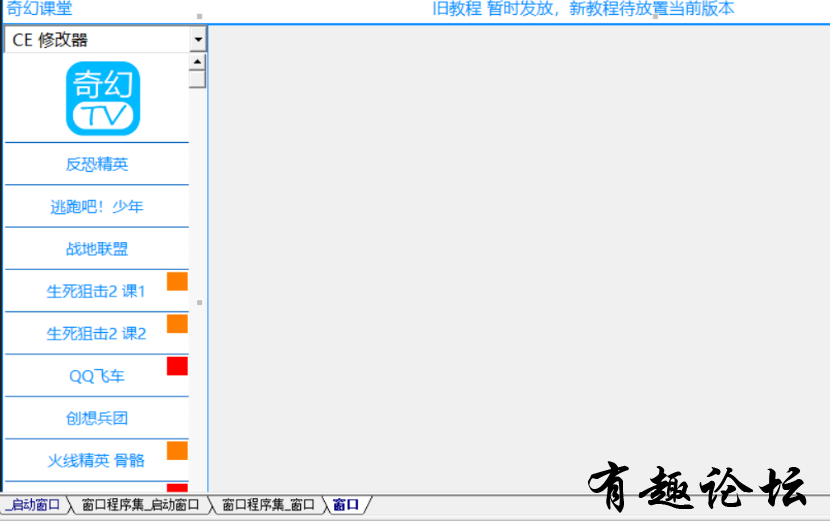Select the active 窗口 tab
Viewport: 830px width, 521px height.
(x=346, y=505)
